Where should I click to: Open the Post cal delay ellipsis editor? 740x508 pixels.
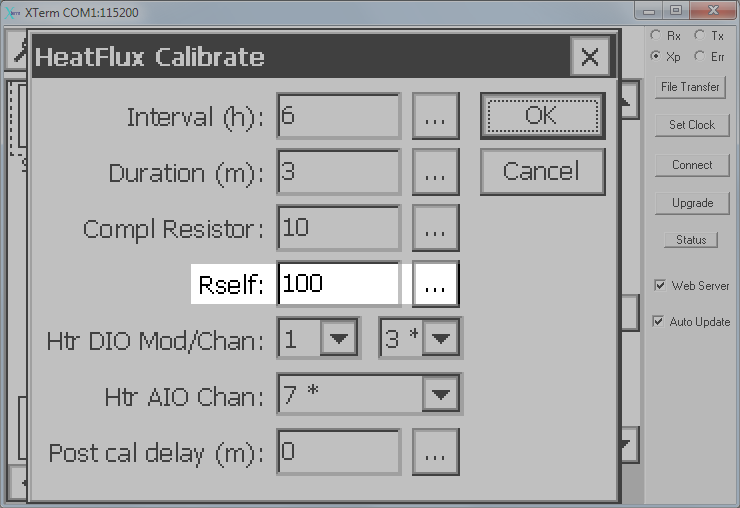click(x=435, y=452)
